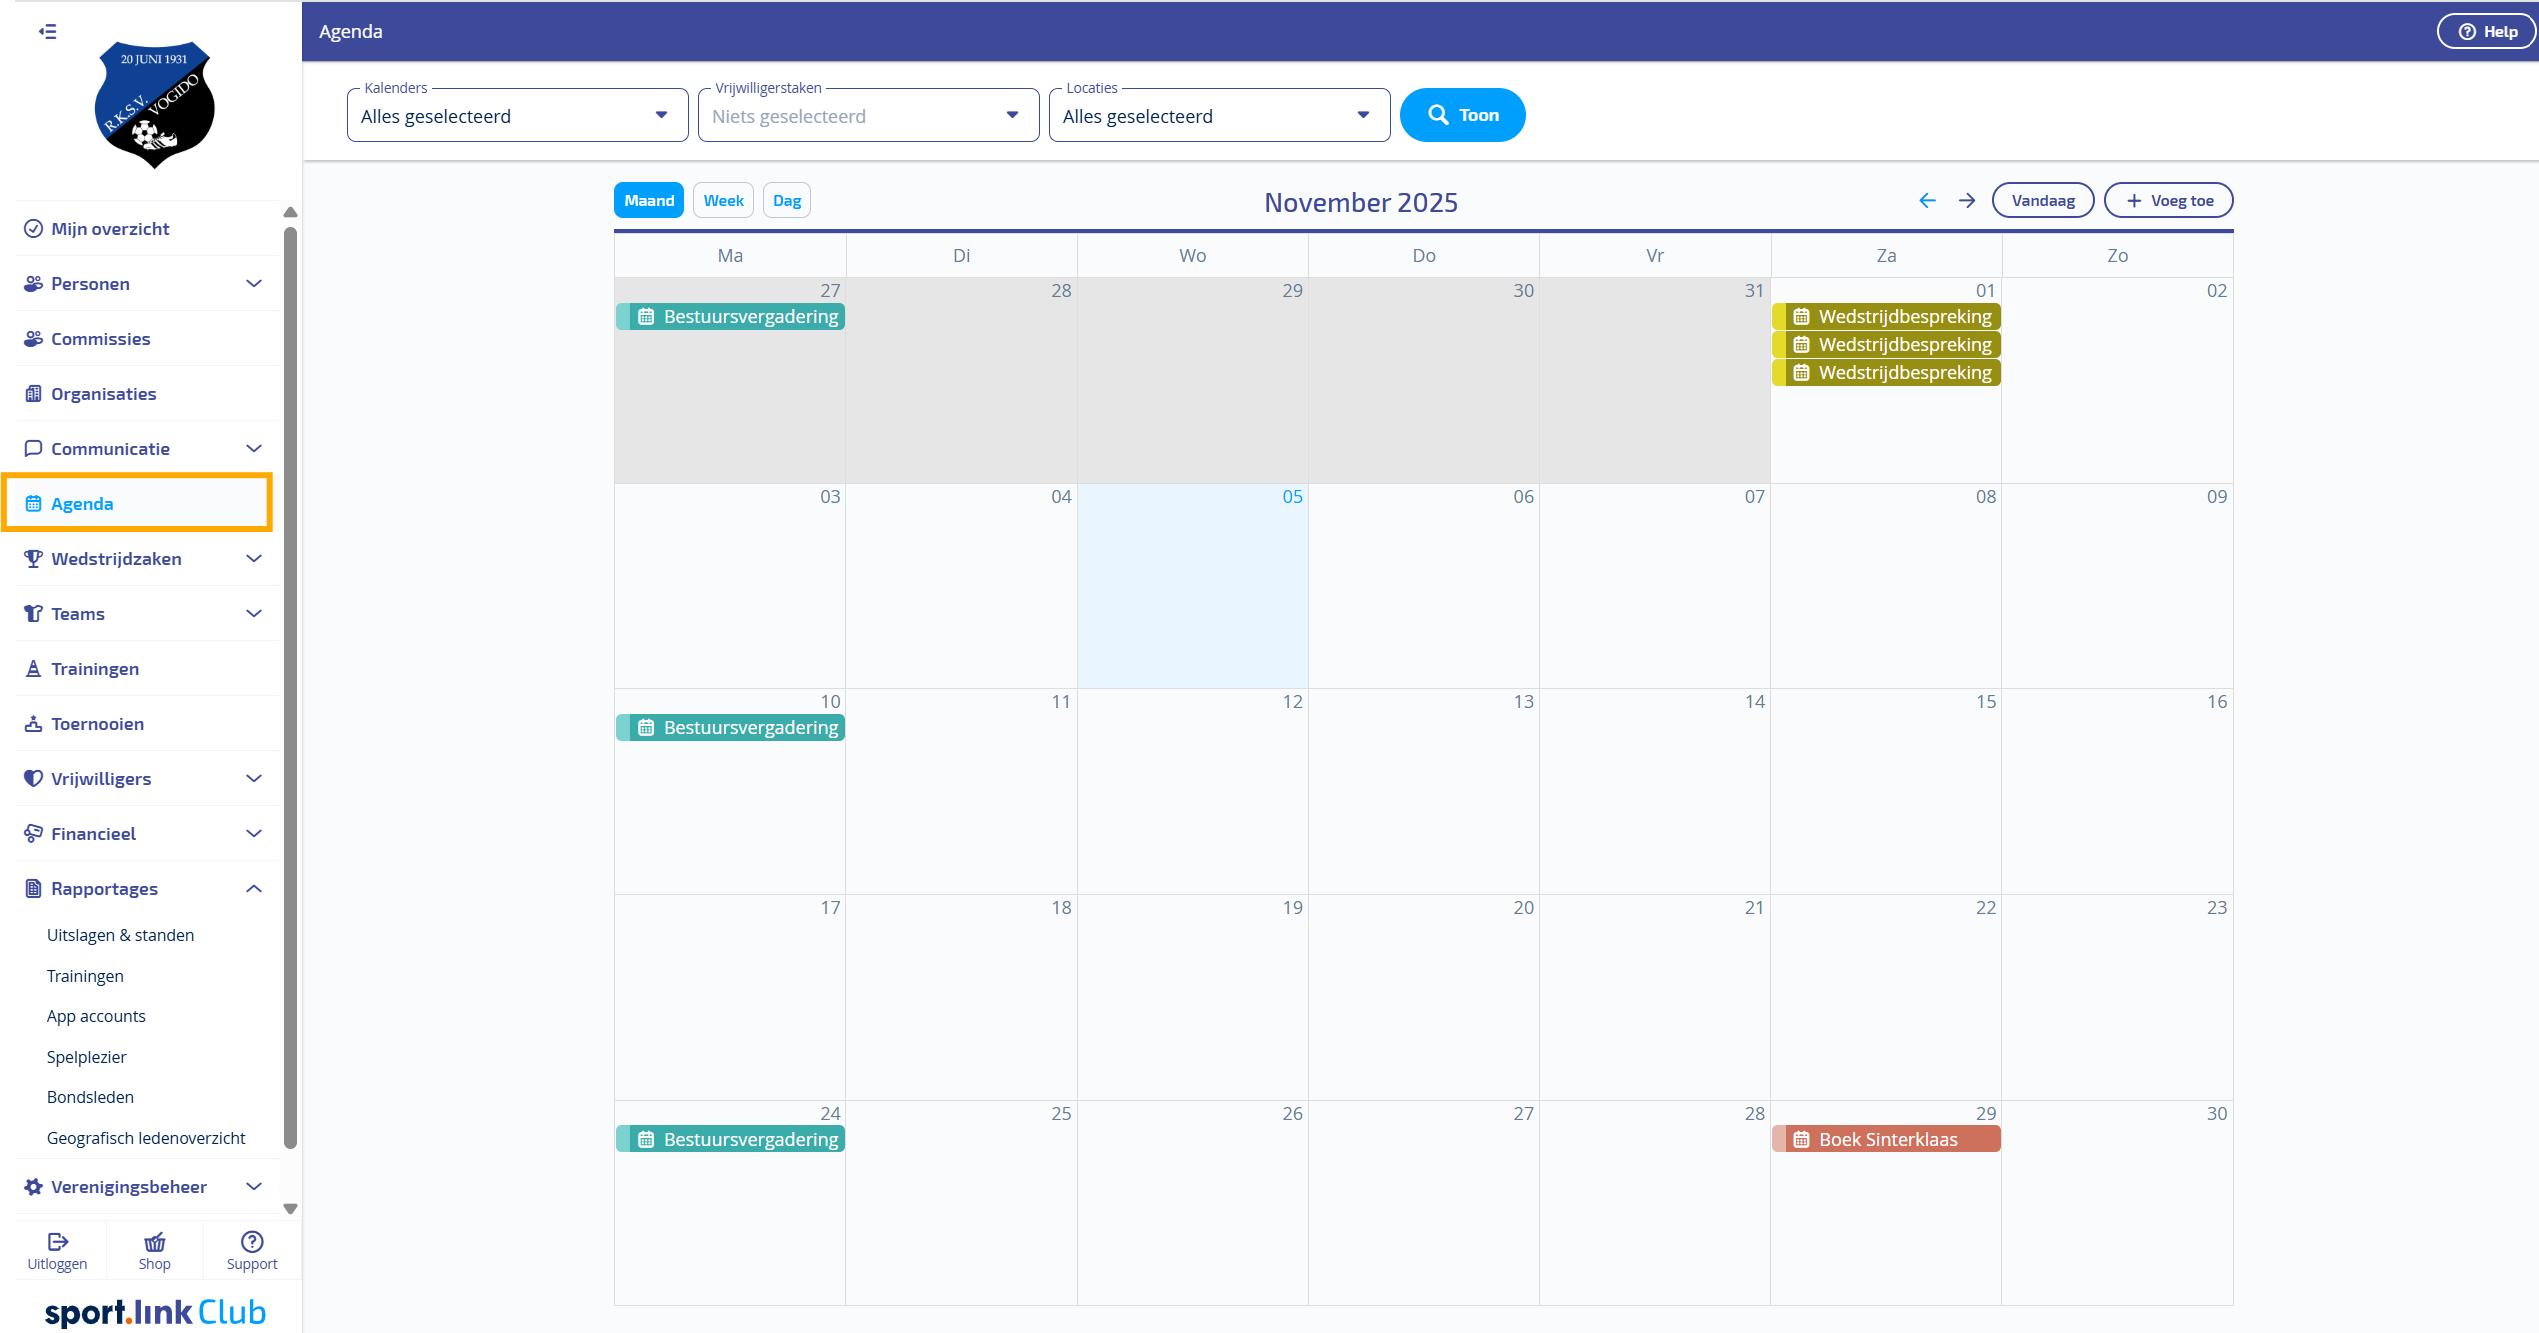Open the Support question mark icon
This screenshot has height=1333, width=2539.
point(252,1241)
